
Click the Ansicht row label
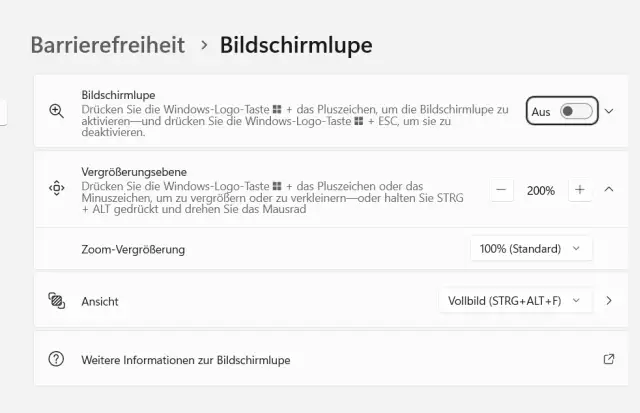(100, 300)
